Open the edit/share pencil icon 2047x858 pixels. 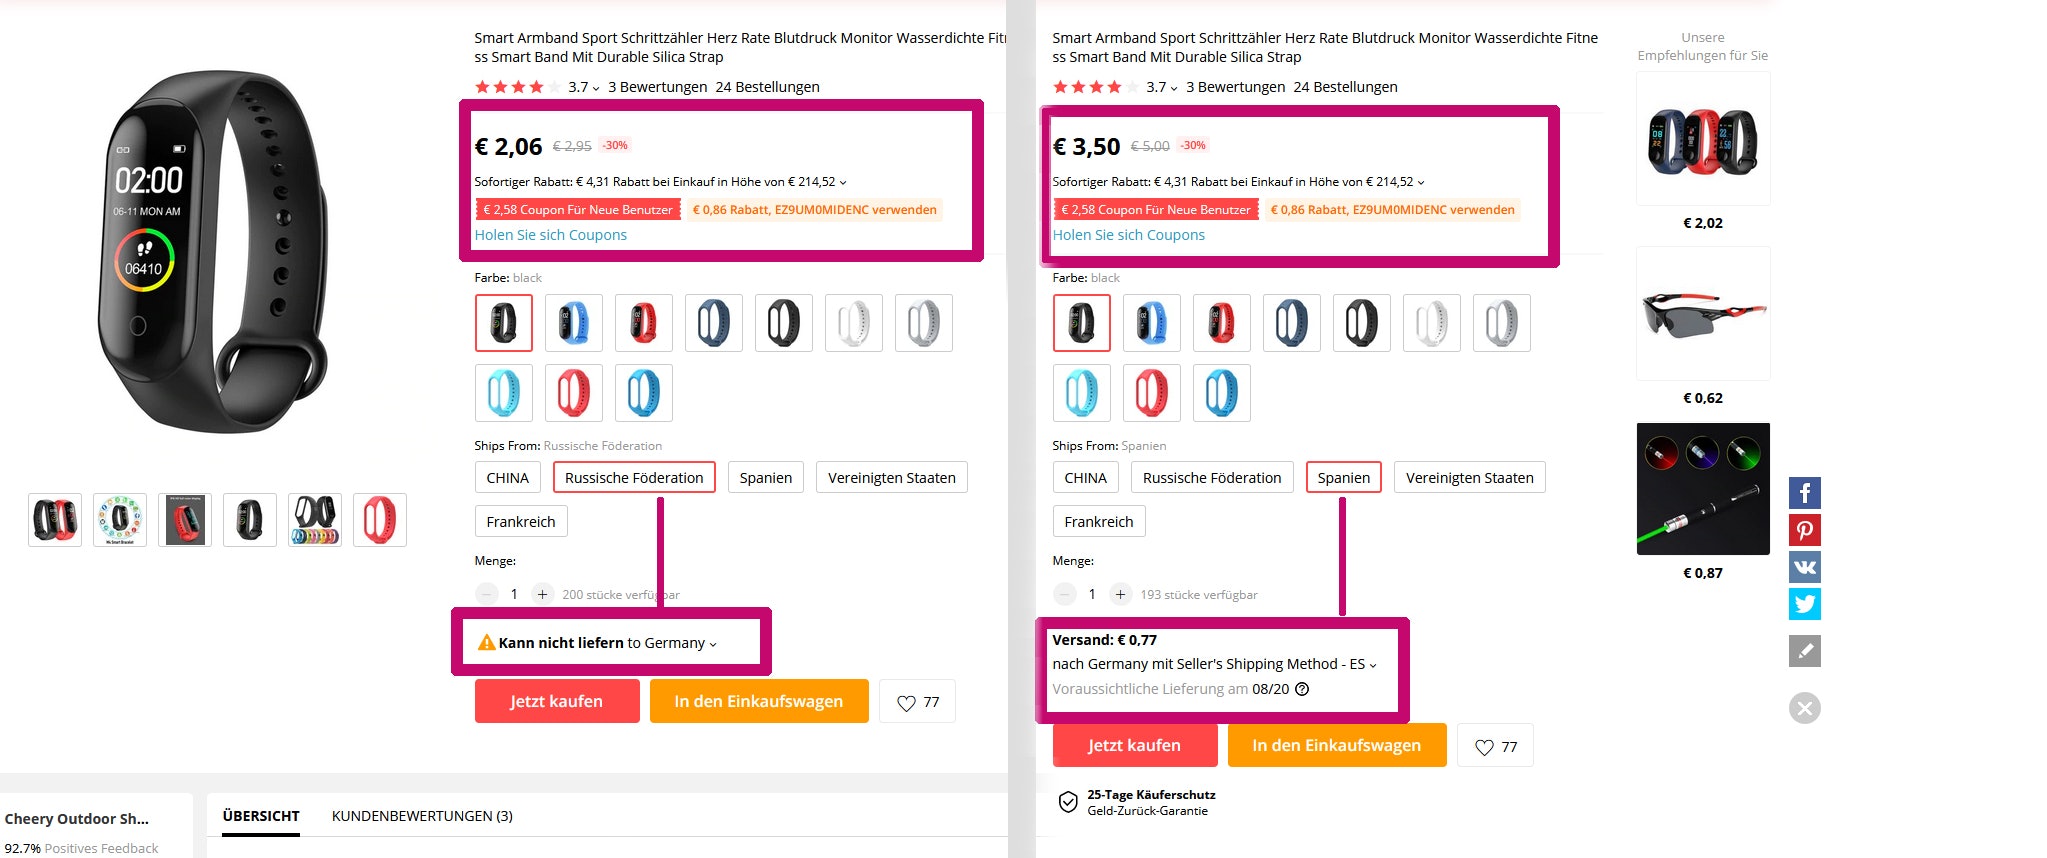pyautogui.click(x=1804, y=652)
